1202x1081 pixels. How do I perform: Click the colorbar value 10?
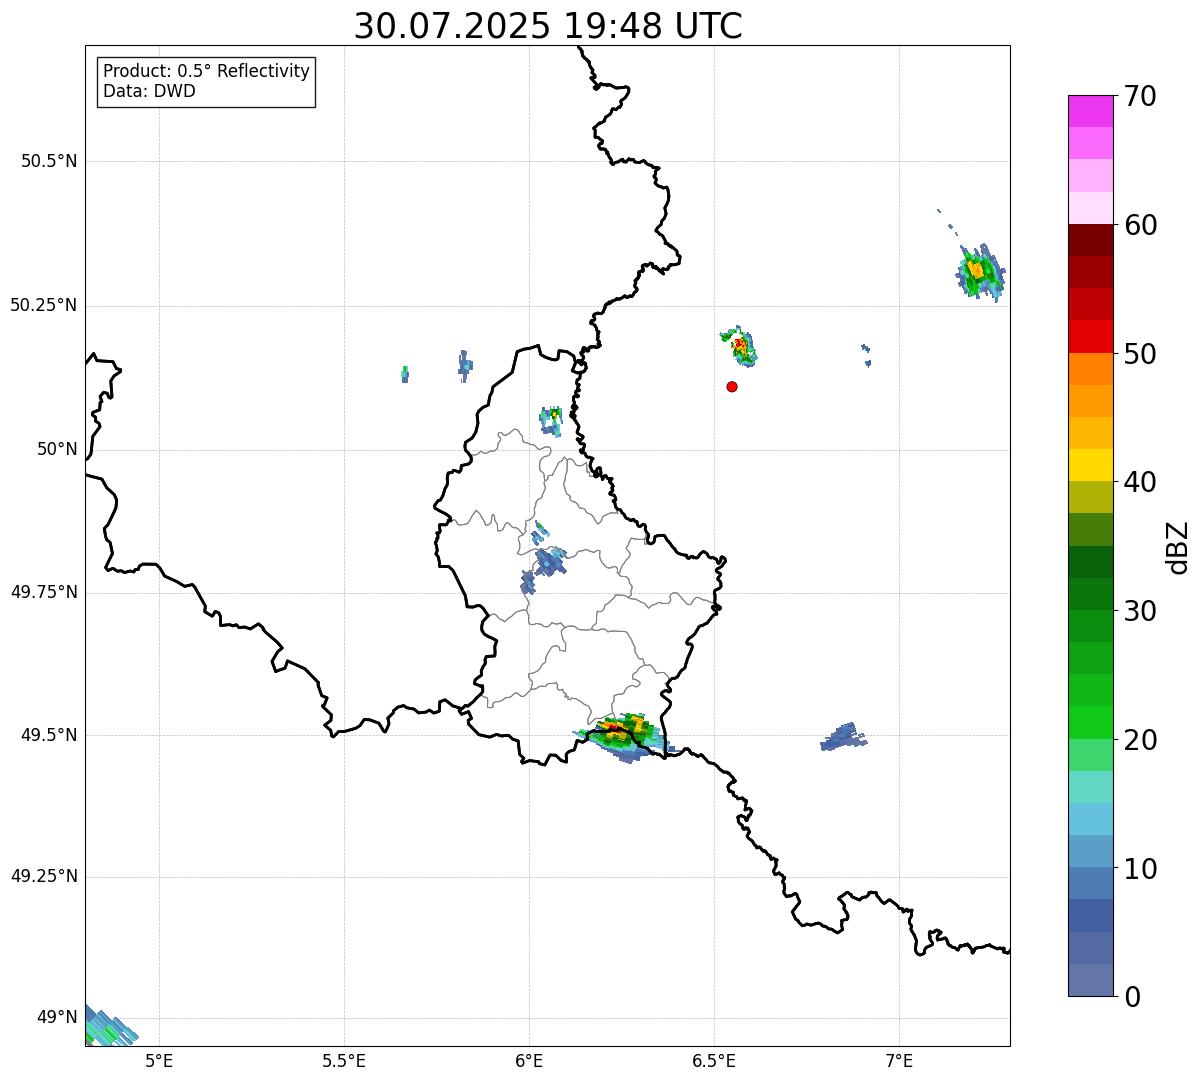coord(1140,869)
